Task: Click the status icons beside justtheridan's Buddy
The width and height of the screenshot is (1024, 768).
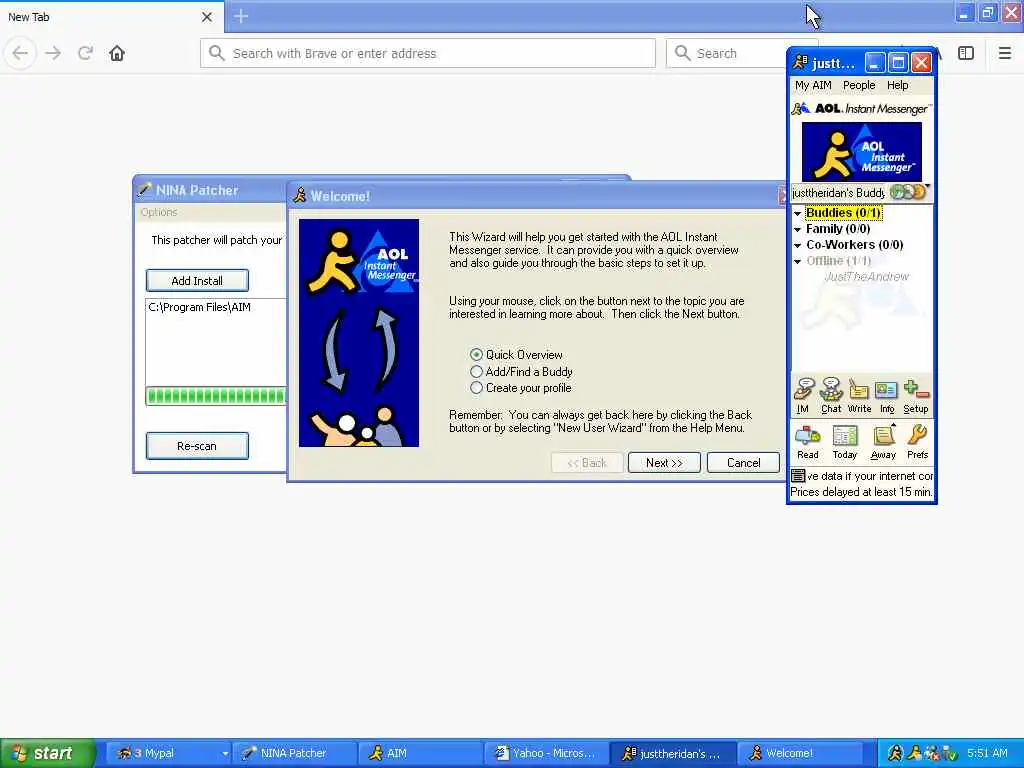Action: click(908, 192)
